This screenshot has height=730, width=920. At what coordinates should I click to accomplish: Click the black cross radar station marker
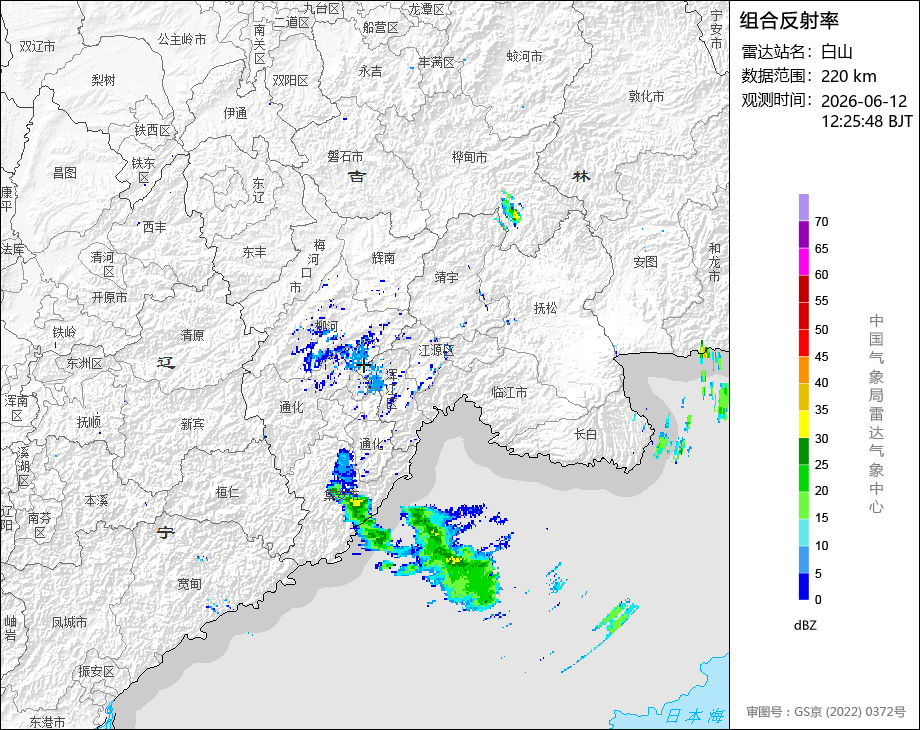click(363, 366)
